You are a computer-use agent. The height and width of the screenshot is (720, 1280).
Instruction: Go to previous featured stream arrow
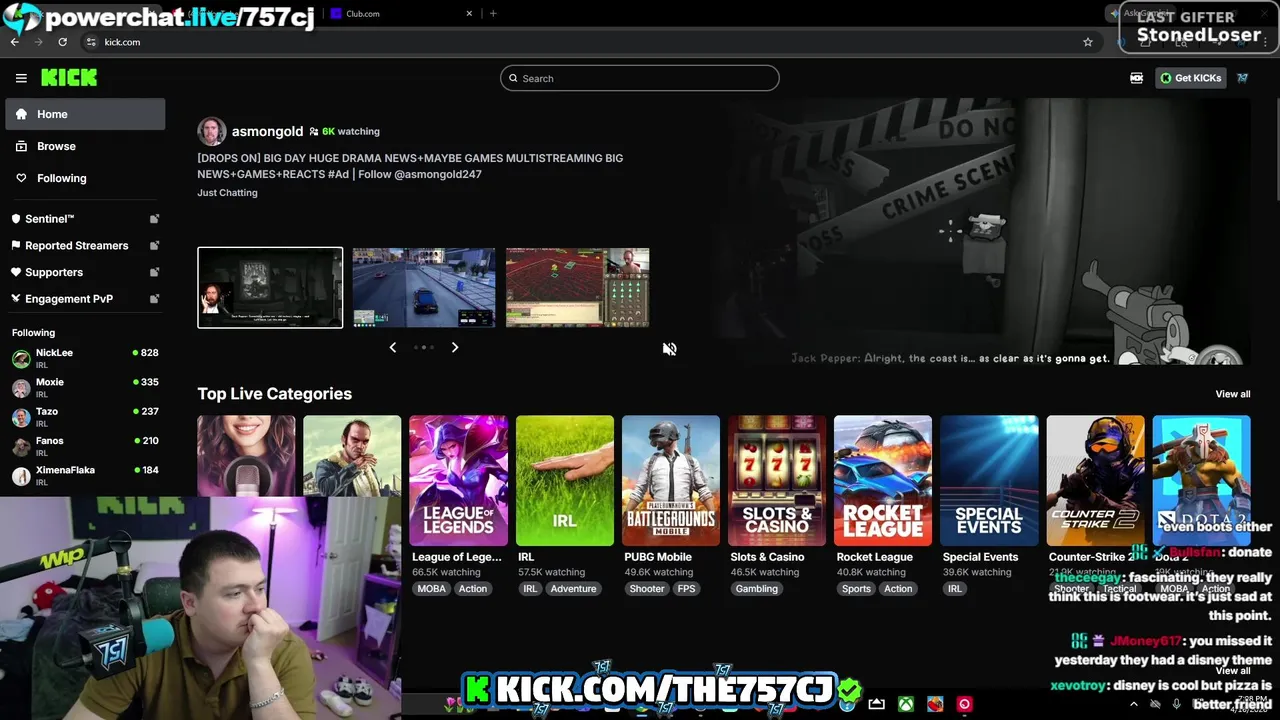tap(393, 347)
